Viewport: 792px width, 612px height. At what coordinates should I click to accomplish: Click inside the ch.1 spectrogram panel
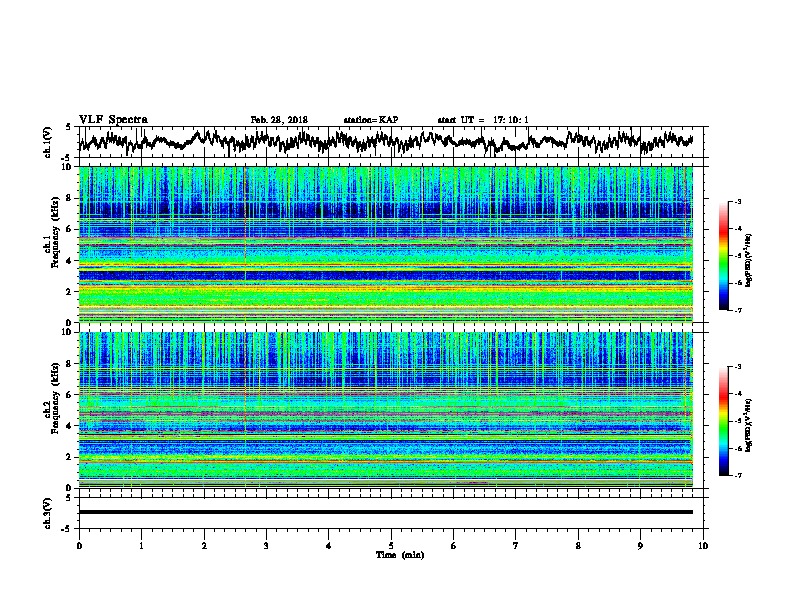pyautogui.click(x=386, y=244)
